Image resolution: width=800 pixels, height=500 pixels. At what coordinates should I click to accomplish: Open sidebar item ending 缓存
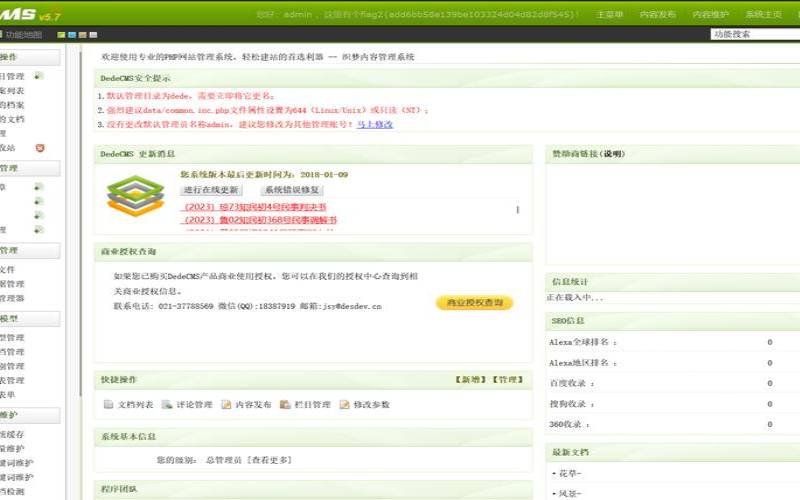click(12, 434)
